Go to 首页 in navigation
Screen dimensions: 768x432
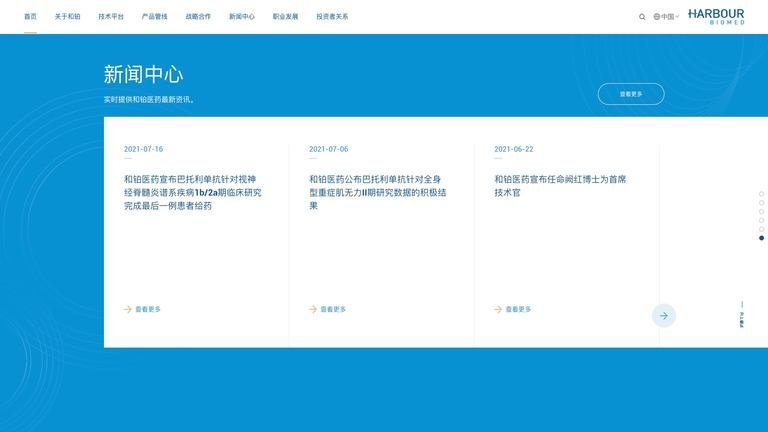[30, 17]
